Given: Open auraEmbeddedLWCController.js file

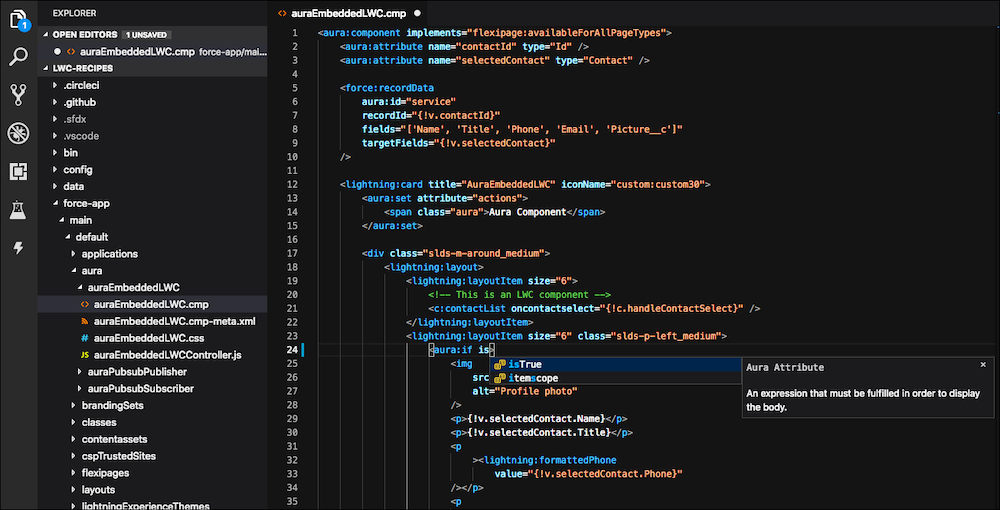Looking at the screenshot, I should point(152,355).
